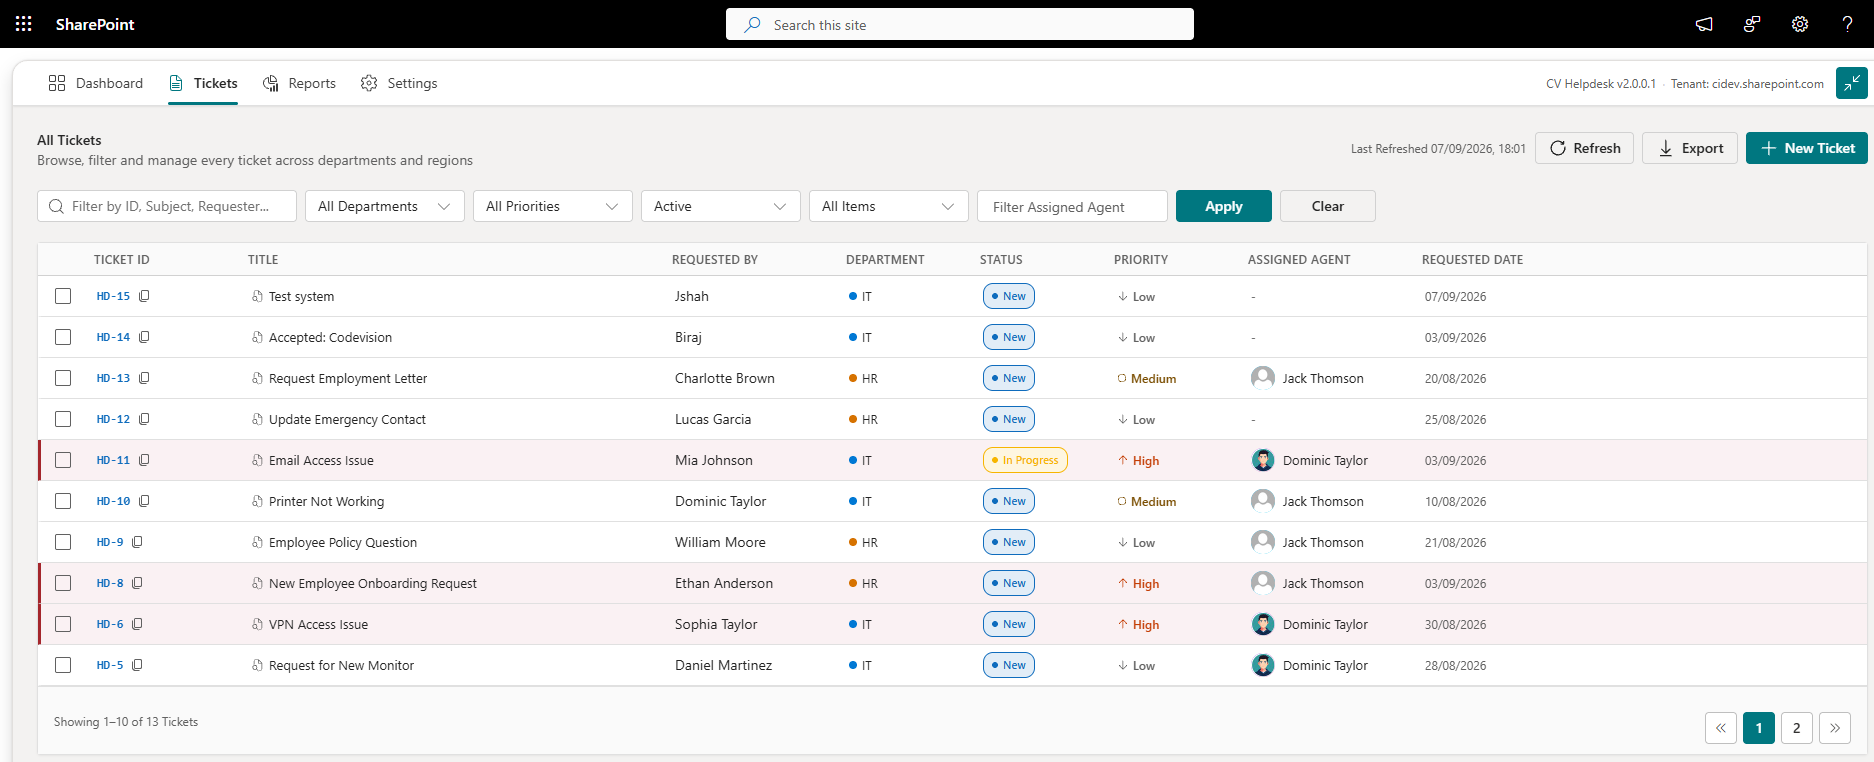The image size is (1874, 762).
Task: Expand the Active status dropdown
Action: point(721,206)
